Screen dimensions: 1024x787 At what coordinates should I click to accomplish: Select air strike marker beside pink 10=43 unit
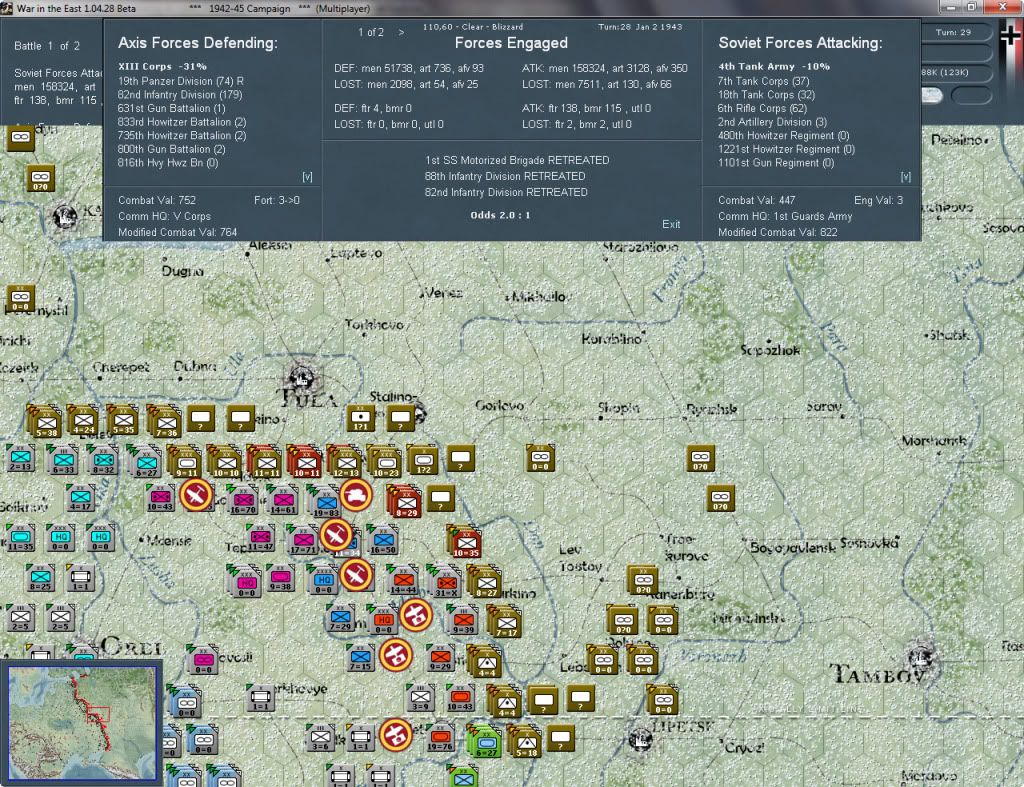196,495
